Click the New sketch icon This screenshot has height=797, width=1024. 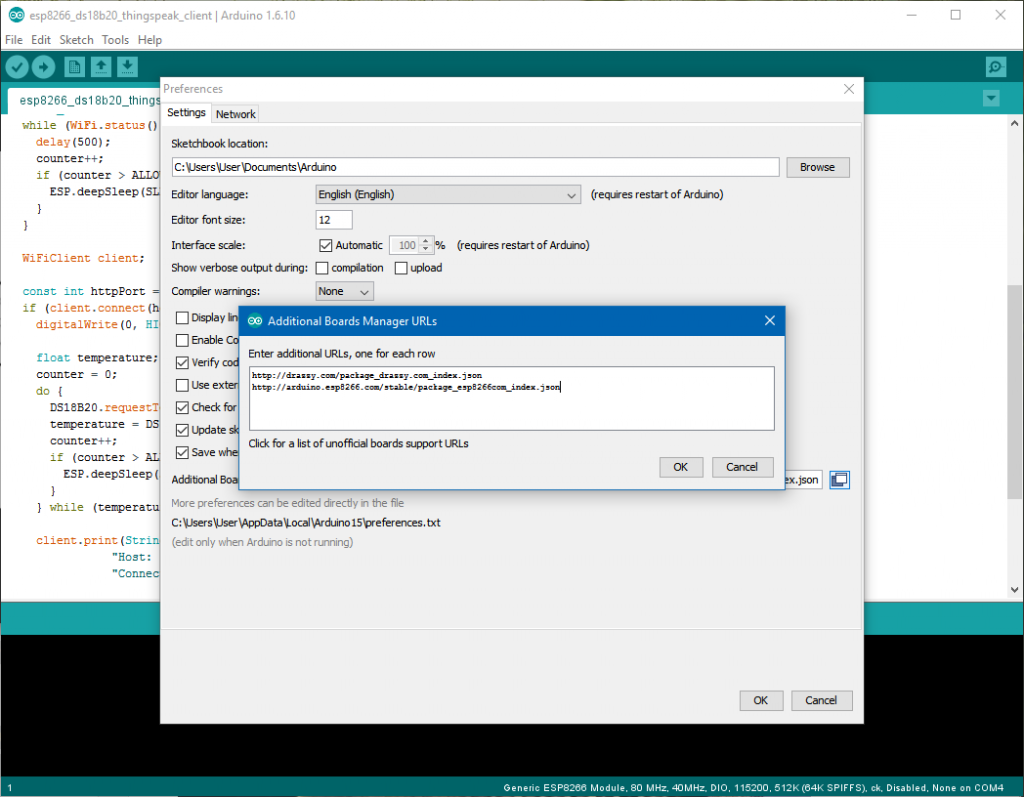tap(74, 67)
